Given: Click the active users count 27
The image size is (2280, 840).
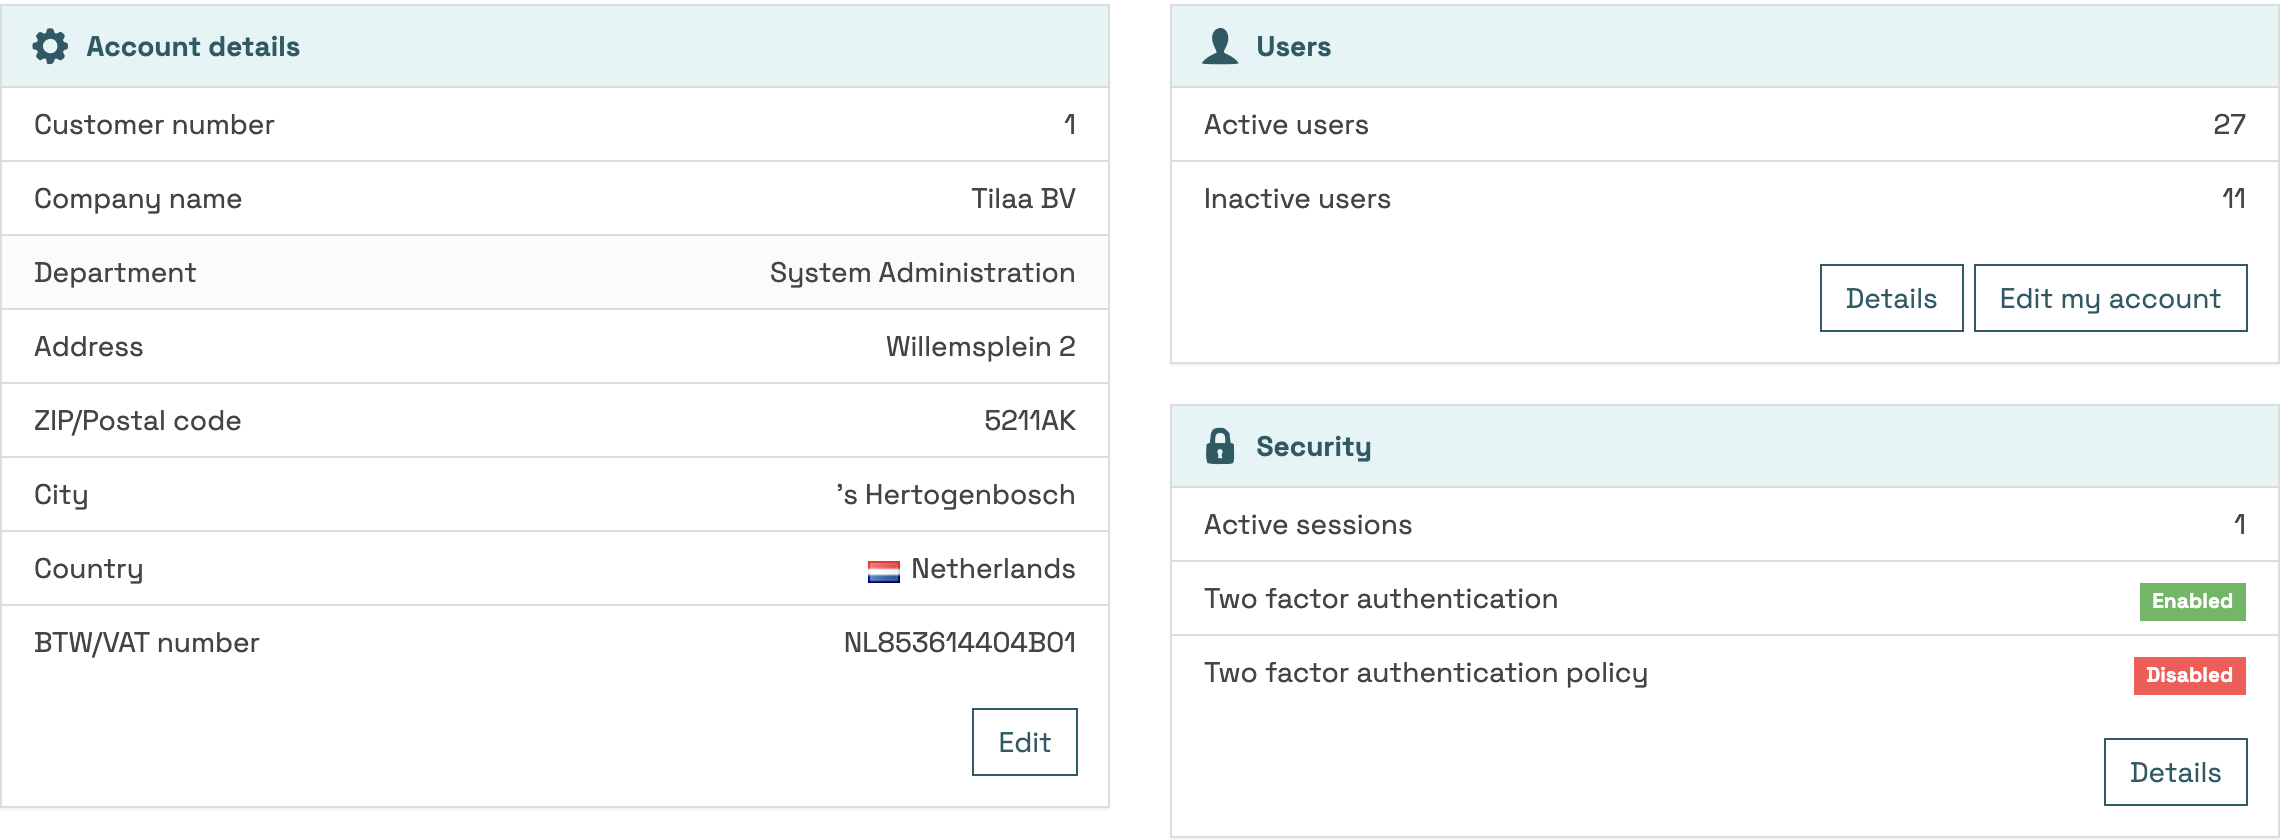Looking at the screenshot, I should click(2229, 124).
